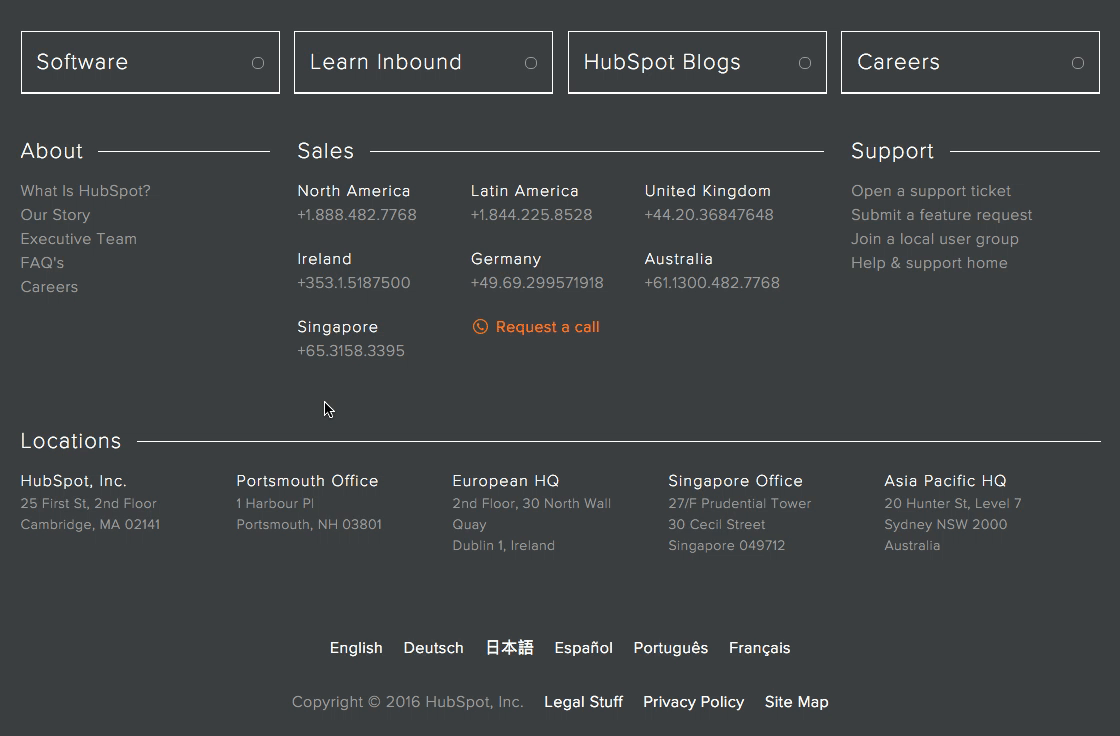Click the European HQ heading
Viewport: 1120px width, 736px height.
click(506, 481)
